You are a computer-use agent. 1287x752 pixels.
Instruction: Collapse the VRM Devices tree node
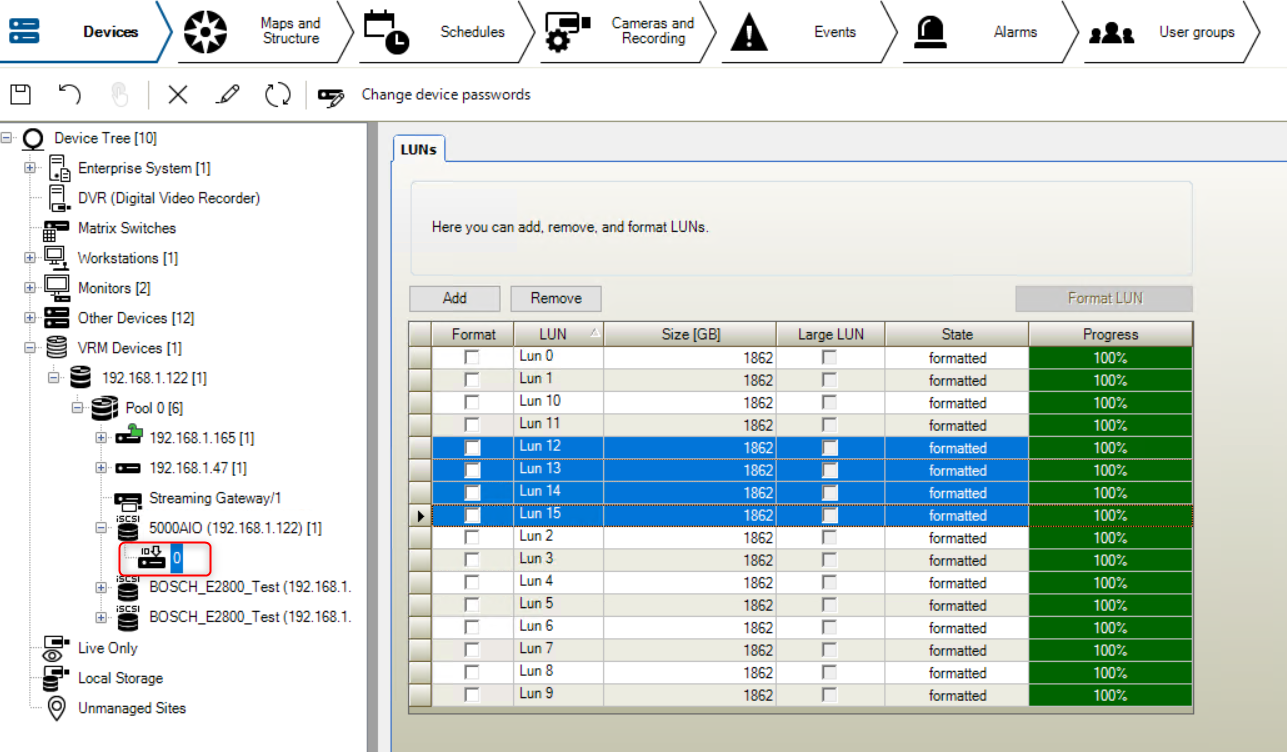tap(30, 349)
